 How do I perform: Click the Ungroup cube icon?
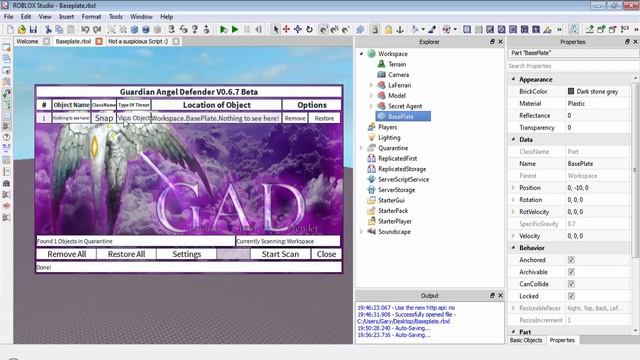click(146, 29)
